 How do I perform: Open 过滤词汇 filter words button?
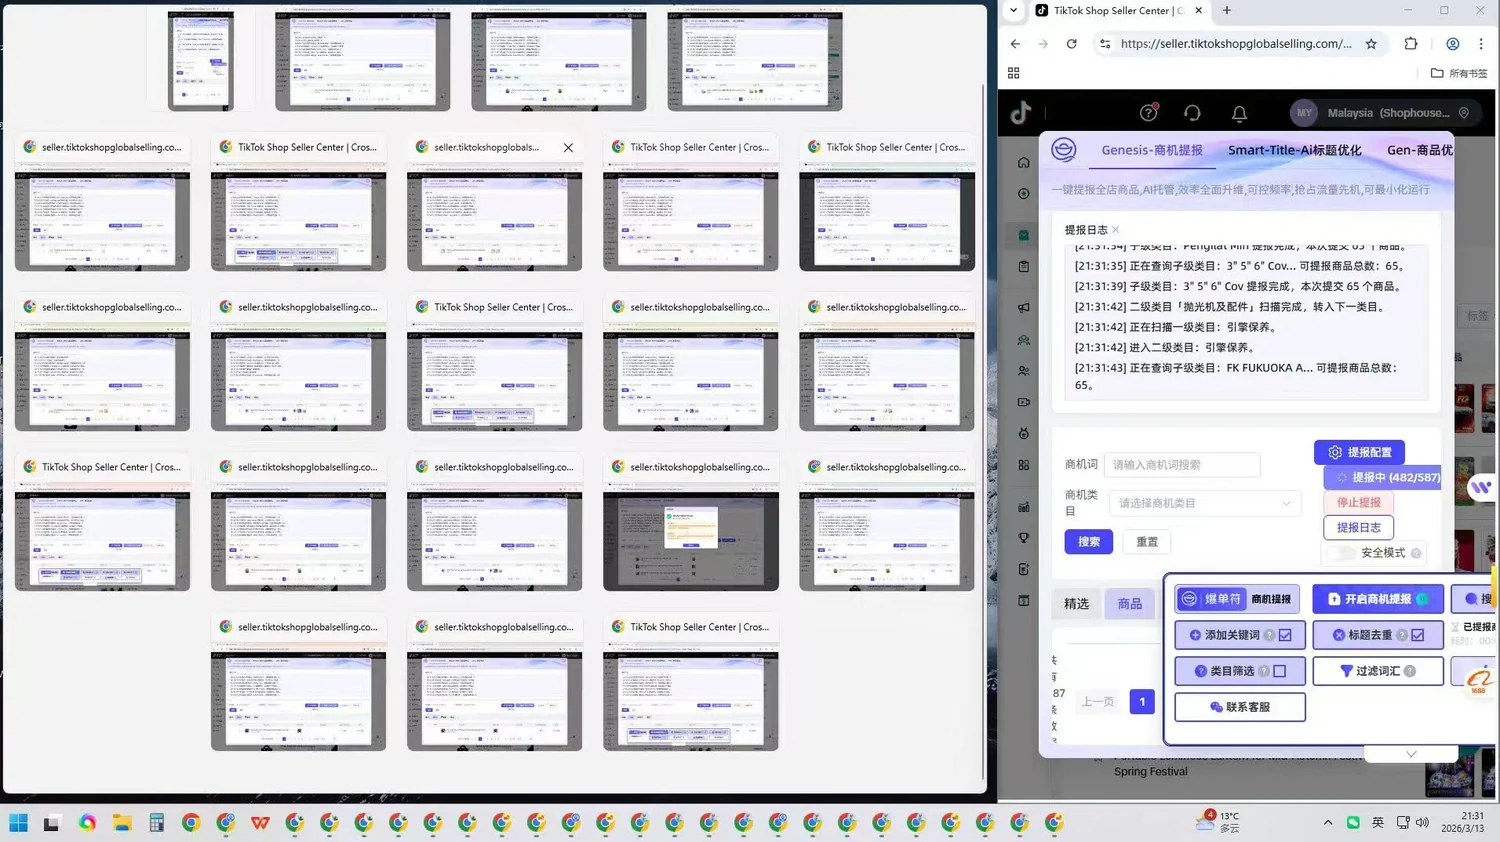tap(1378, 671)
